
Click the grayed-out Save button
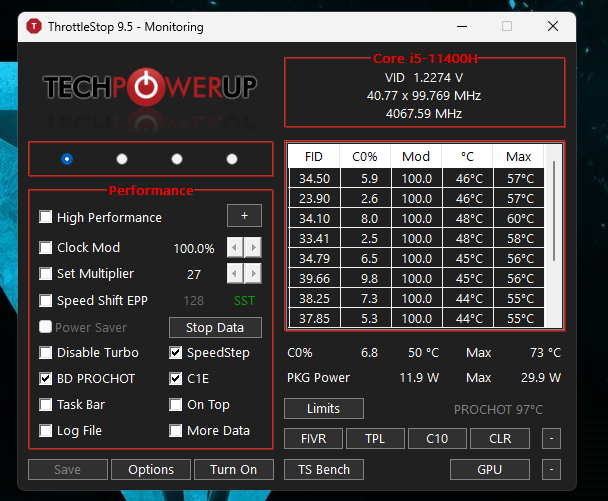pyautogui.click(x=68, y=470)
